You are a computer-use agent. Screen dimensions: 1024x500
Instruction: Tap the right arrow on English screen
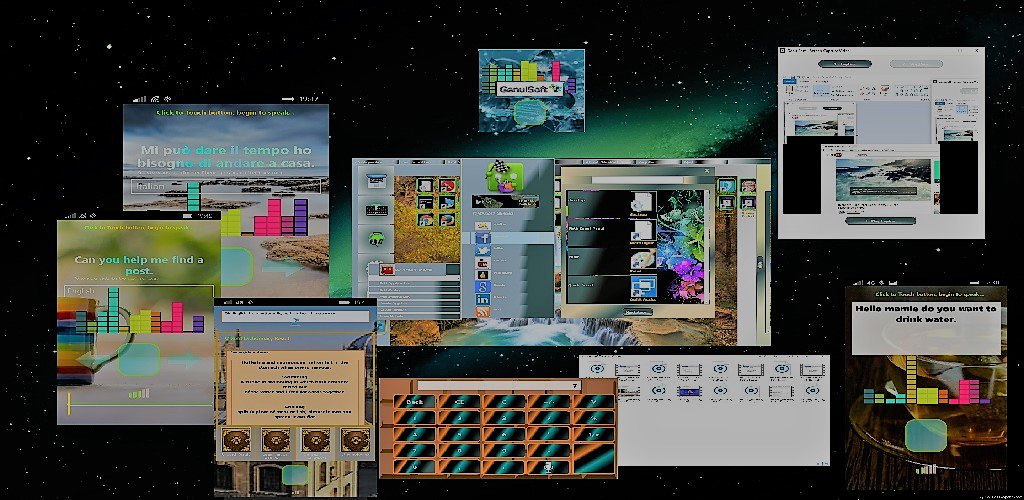pyautogui.click(x=186, y=360)
